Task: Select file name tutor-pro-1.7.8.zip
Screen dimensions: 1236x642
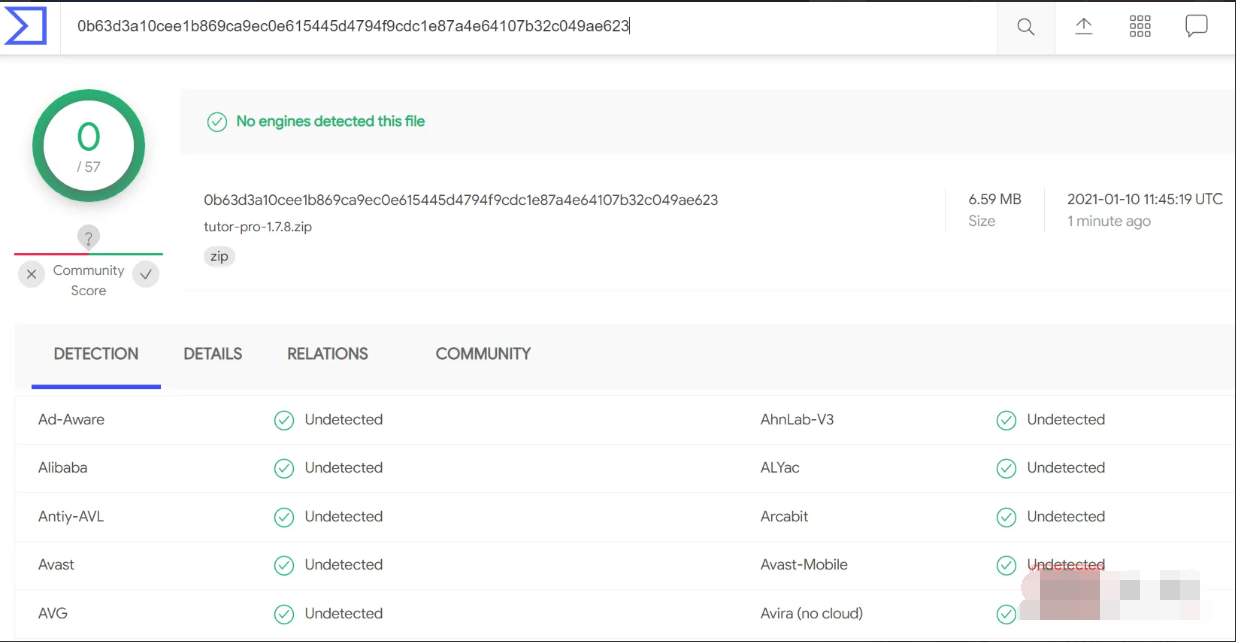Action: [258, 227]
